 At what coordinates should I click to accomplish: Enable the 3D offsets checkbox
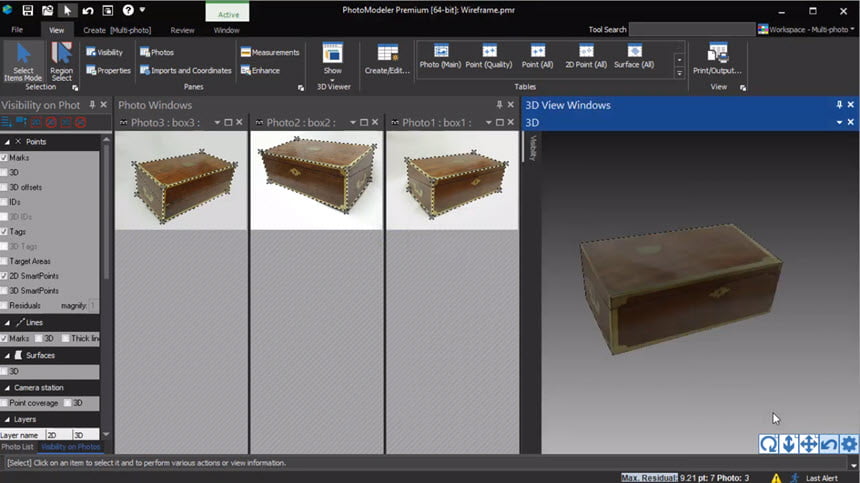click(x=4, y=187)
